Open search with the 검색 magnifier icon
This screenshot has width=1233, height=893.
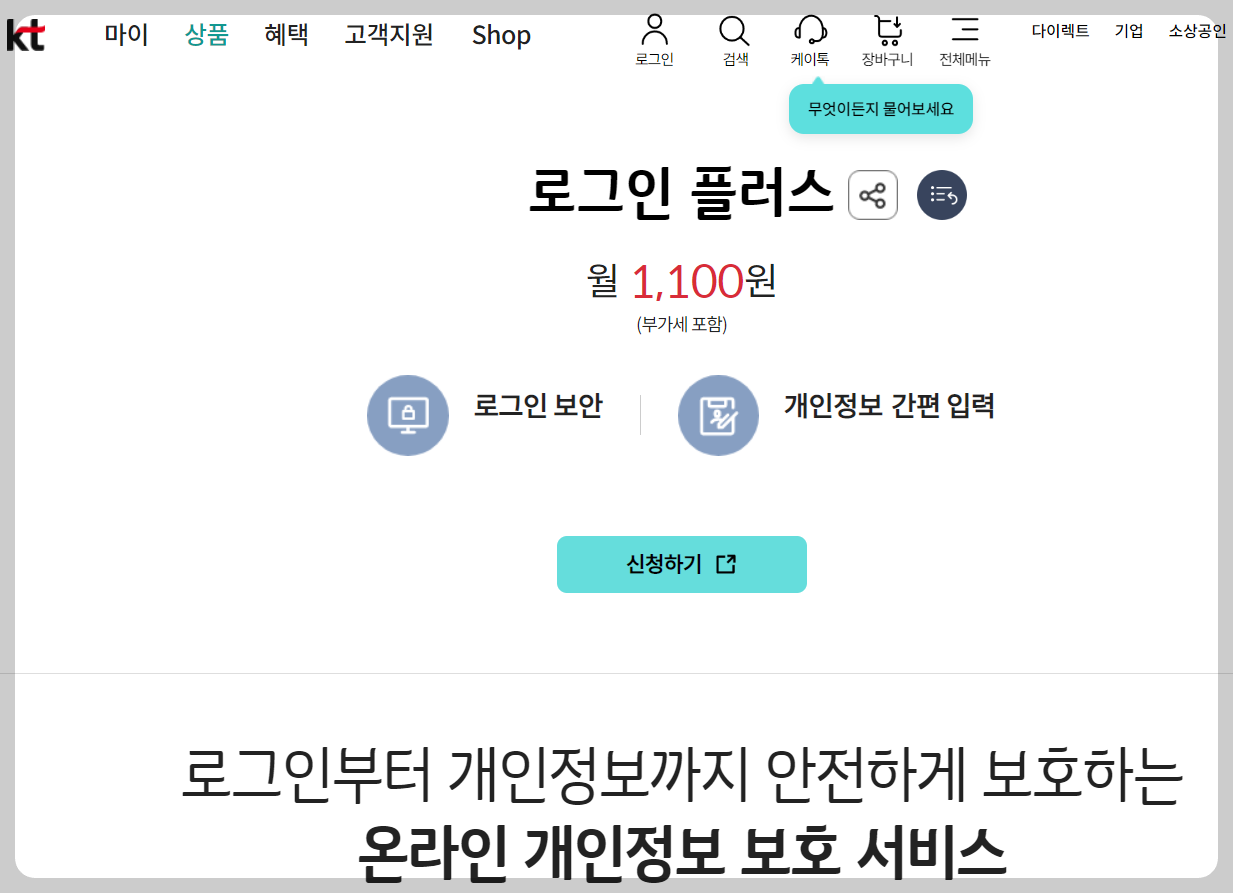click(x=735, y=40)
